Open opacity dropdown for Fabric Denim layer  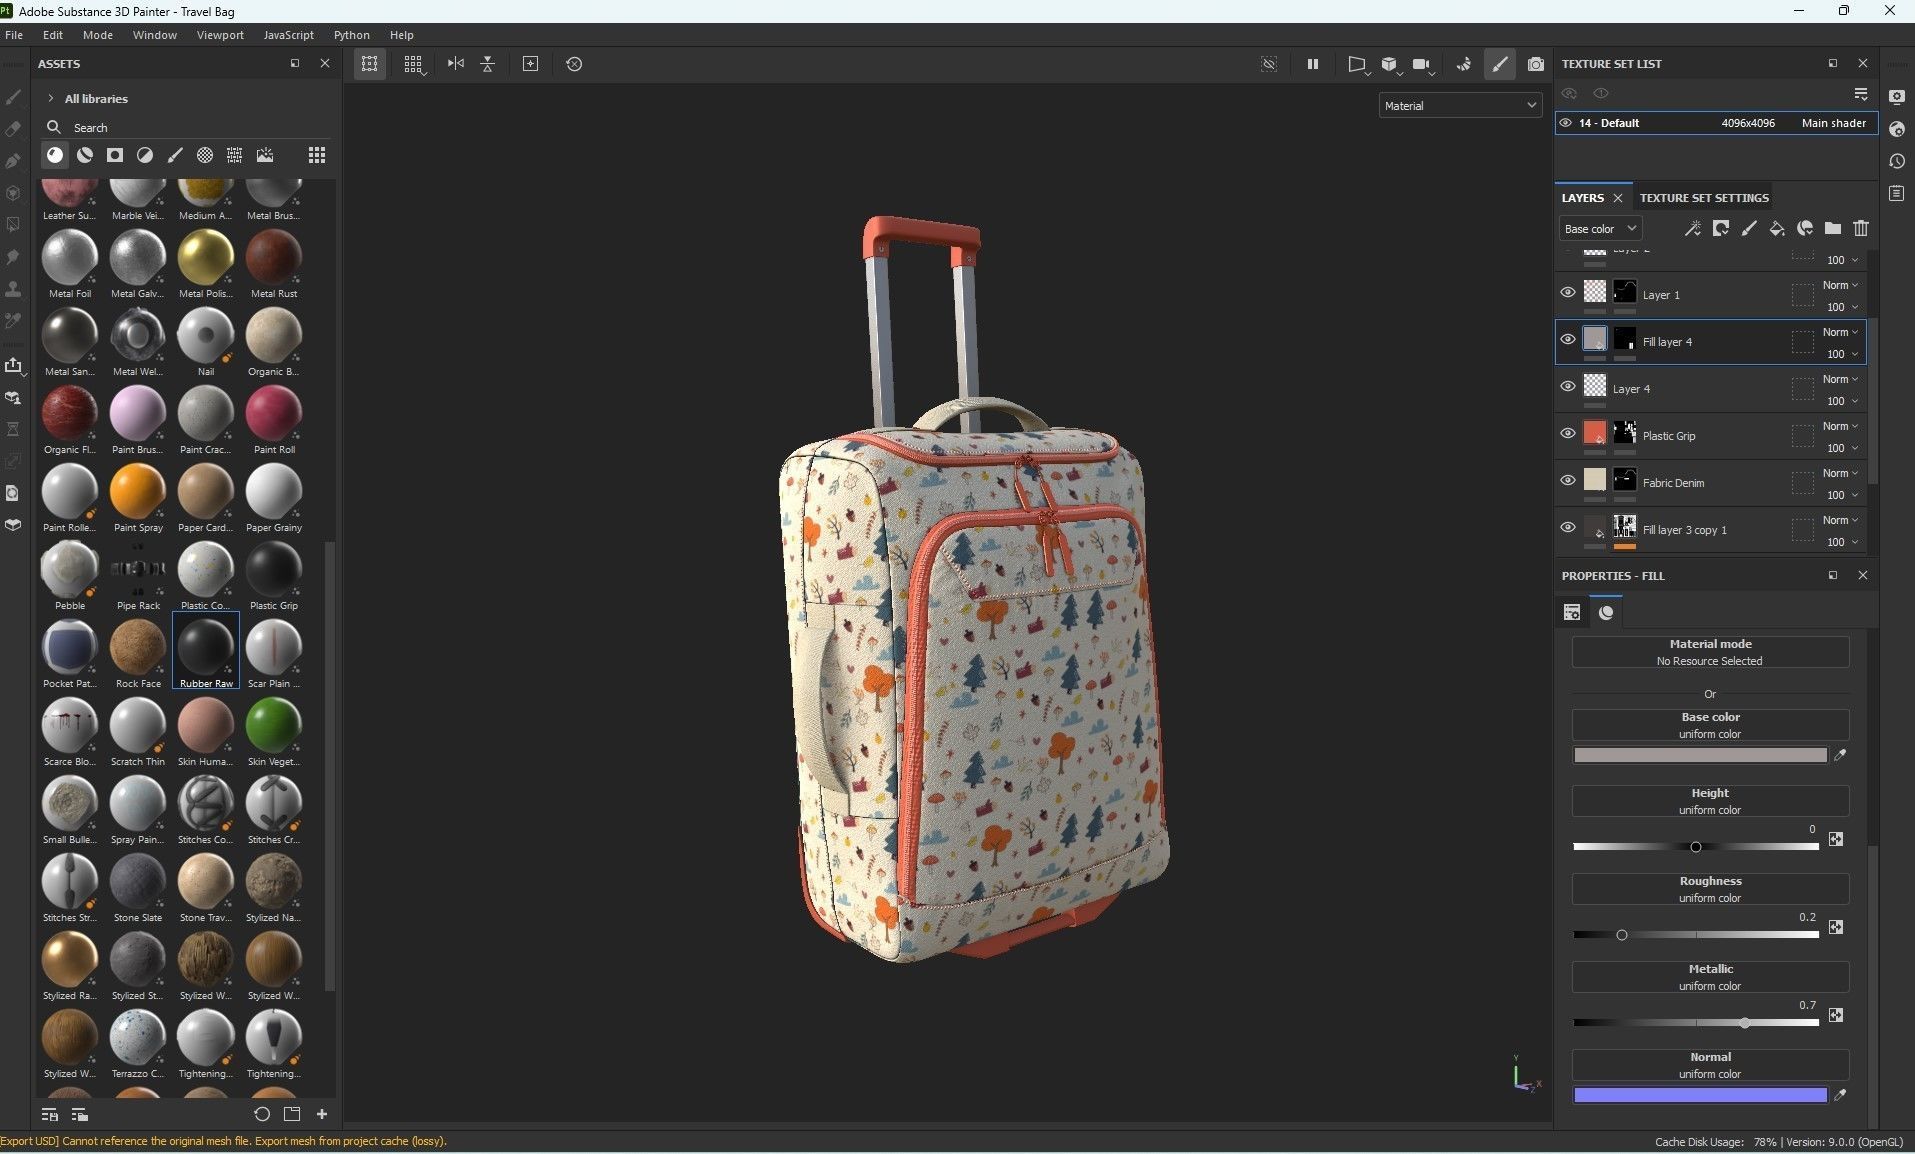click(1842, 495)
